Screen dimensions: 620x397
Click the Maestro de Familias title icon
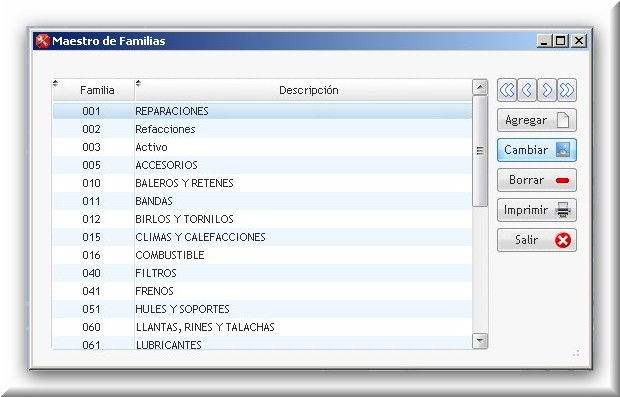(43, 41)
